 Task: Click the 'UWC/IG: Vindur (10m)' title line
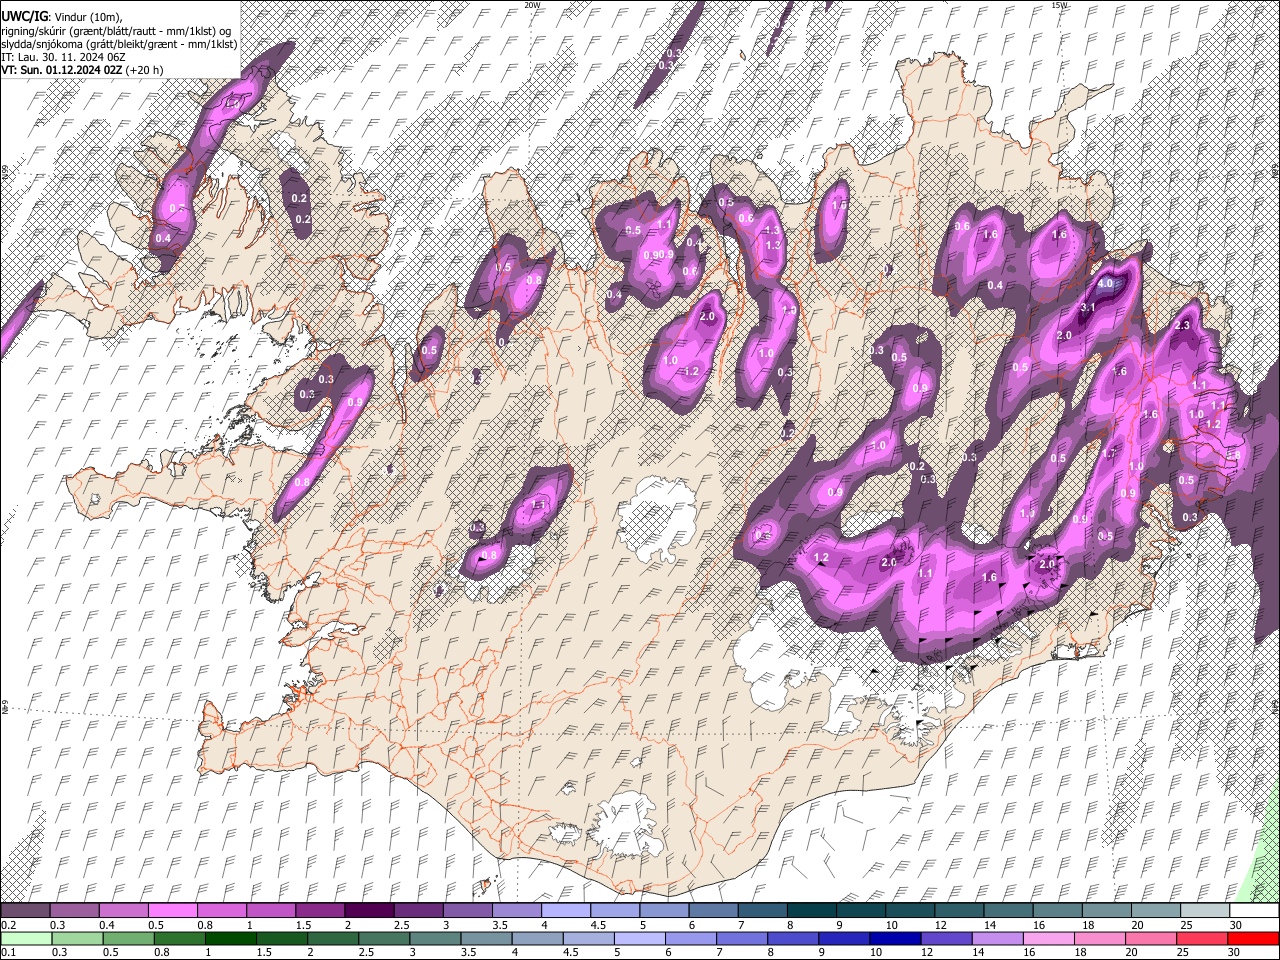(62, 16)
